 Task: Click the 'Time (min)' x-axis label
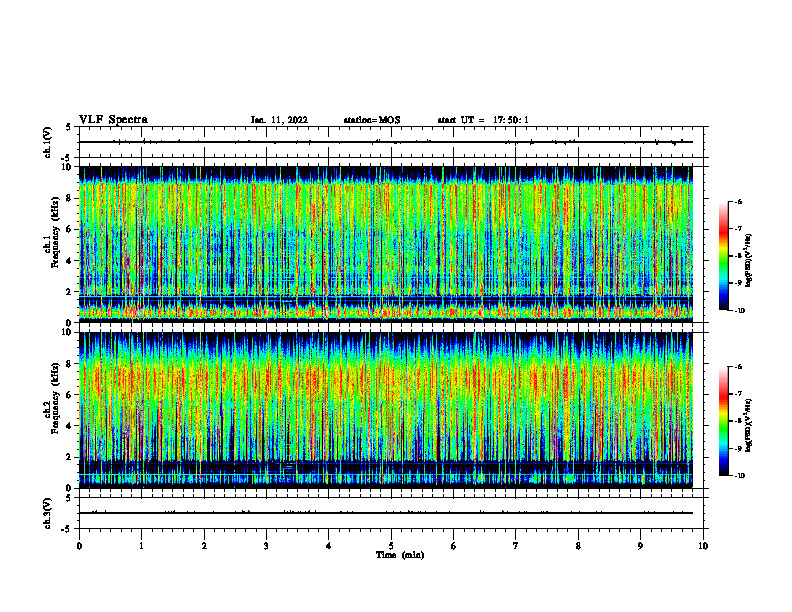[400, 555]
